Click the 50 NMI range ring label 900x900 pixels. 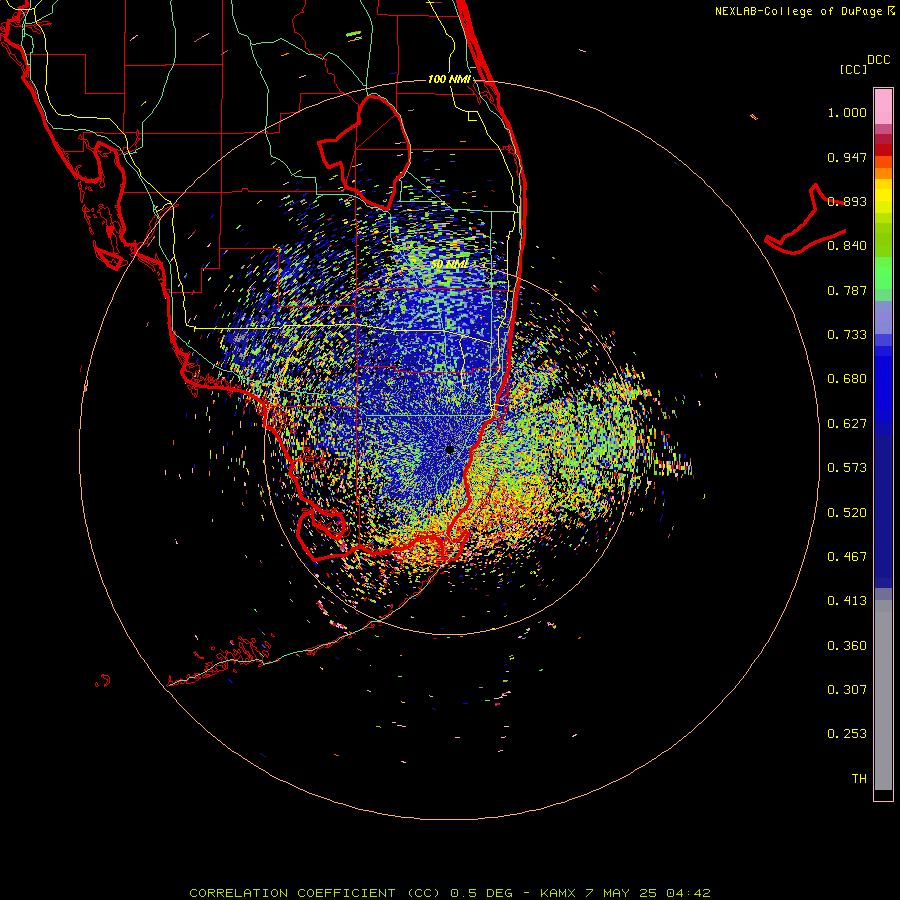tap(449, 264)
